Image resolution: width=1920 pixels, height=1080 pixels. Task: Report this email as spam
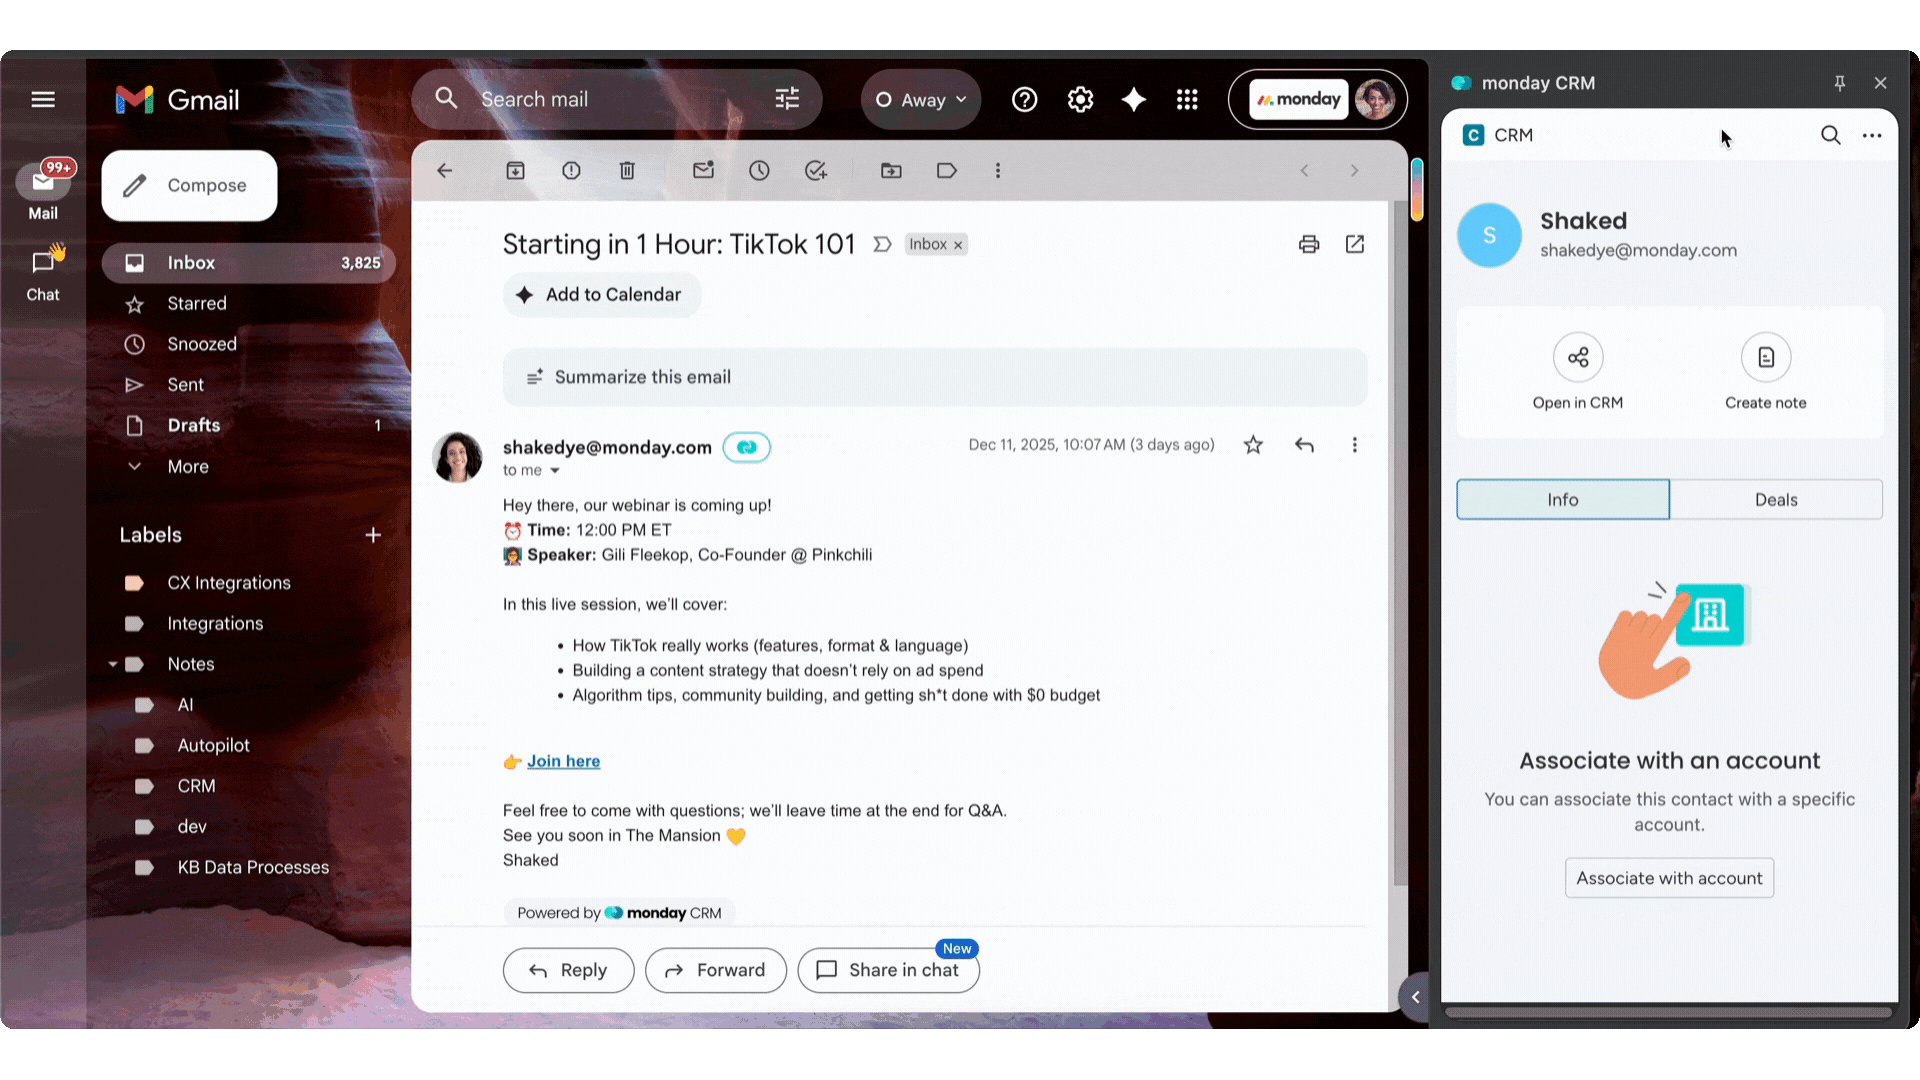tap(571, 171)
